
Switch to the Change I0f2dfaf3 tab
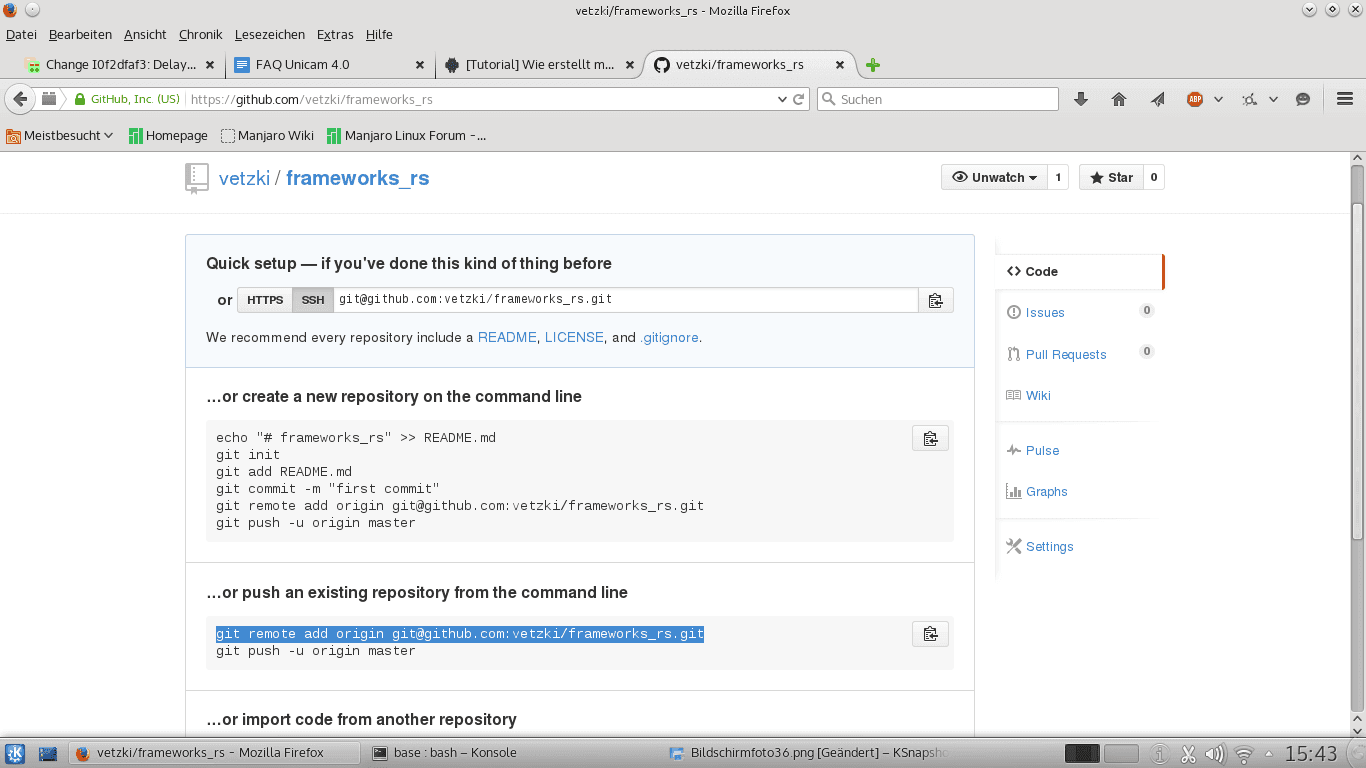click(121, 65)
